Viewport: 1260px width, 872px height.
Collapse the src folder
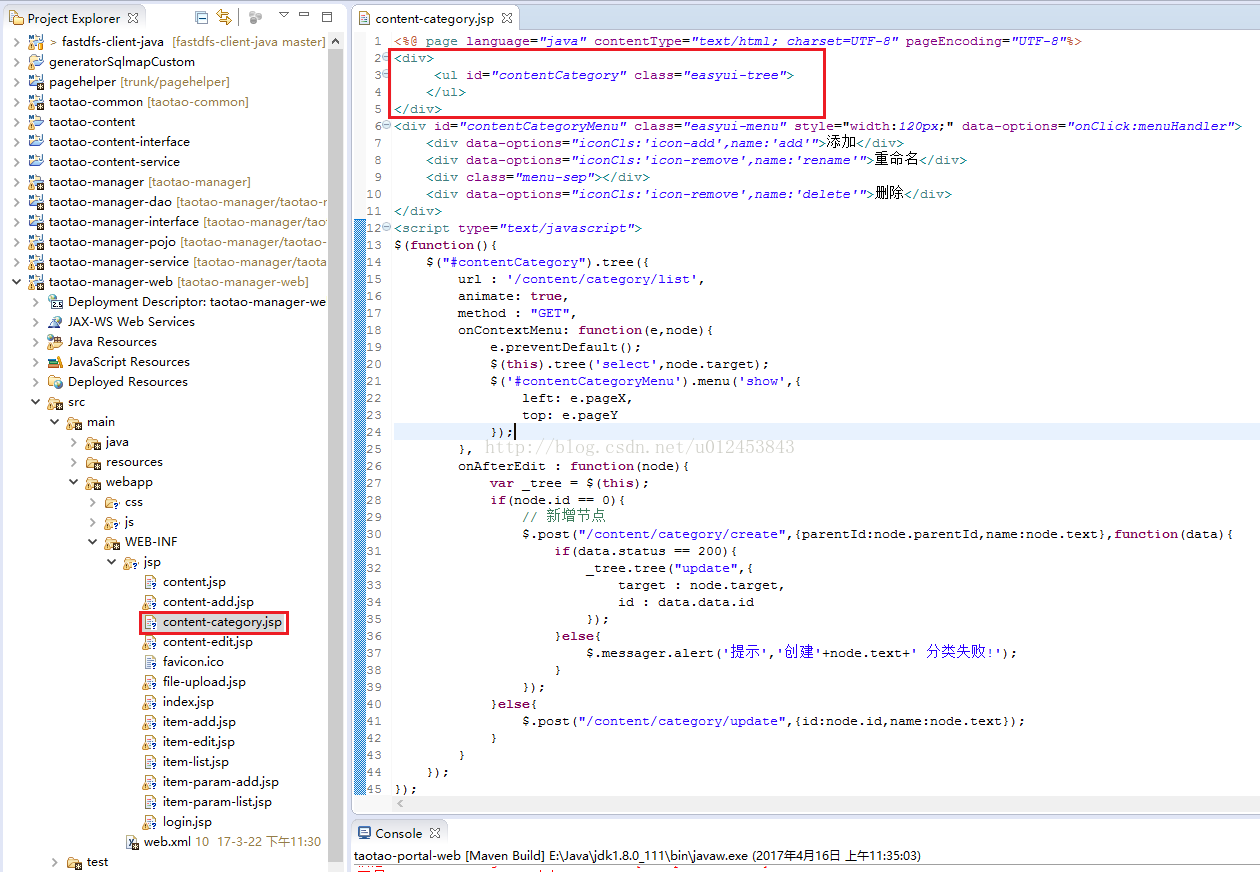(36, 401)
